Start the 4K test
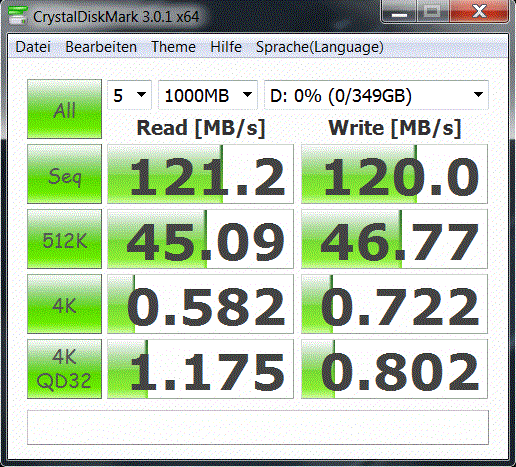This screenshot has height=467, width=516. click(64, 304)
